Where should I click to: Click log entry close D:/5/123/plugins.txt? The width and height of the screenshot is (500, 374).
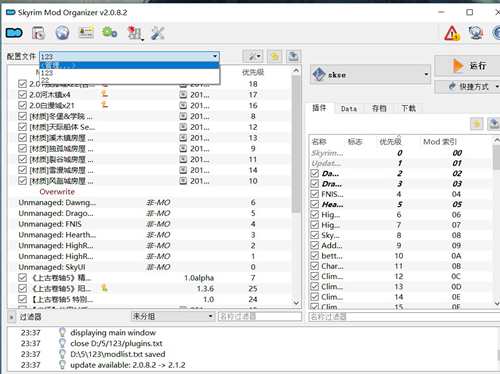coord(116,343)
